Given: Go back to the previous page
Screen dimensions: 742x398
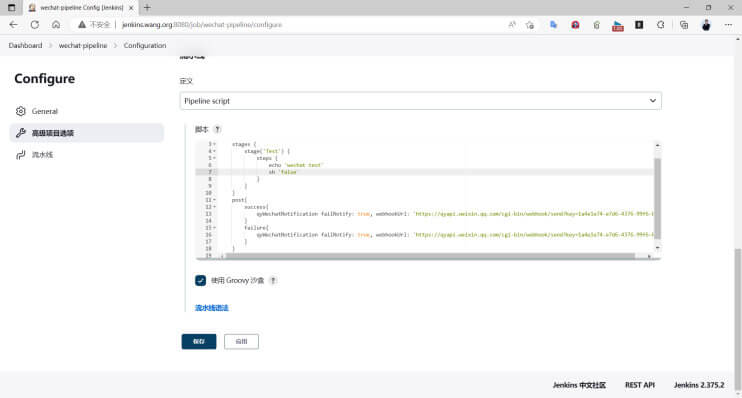Looking at the screenshot, I should [x=13, y=25].
